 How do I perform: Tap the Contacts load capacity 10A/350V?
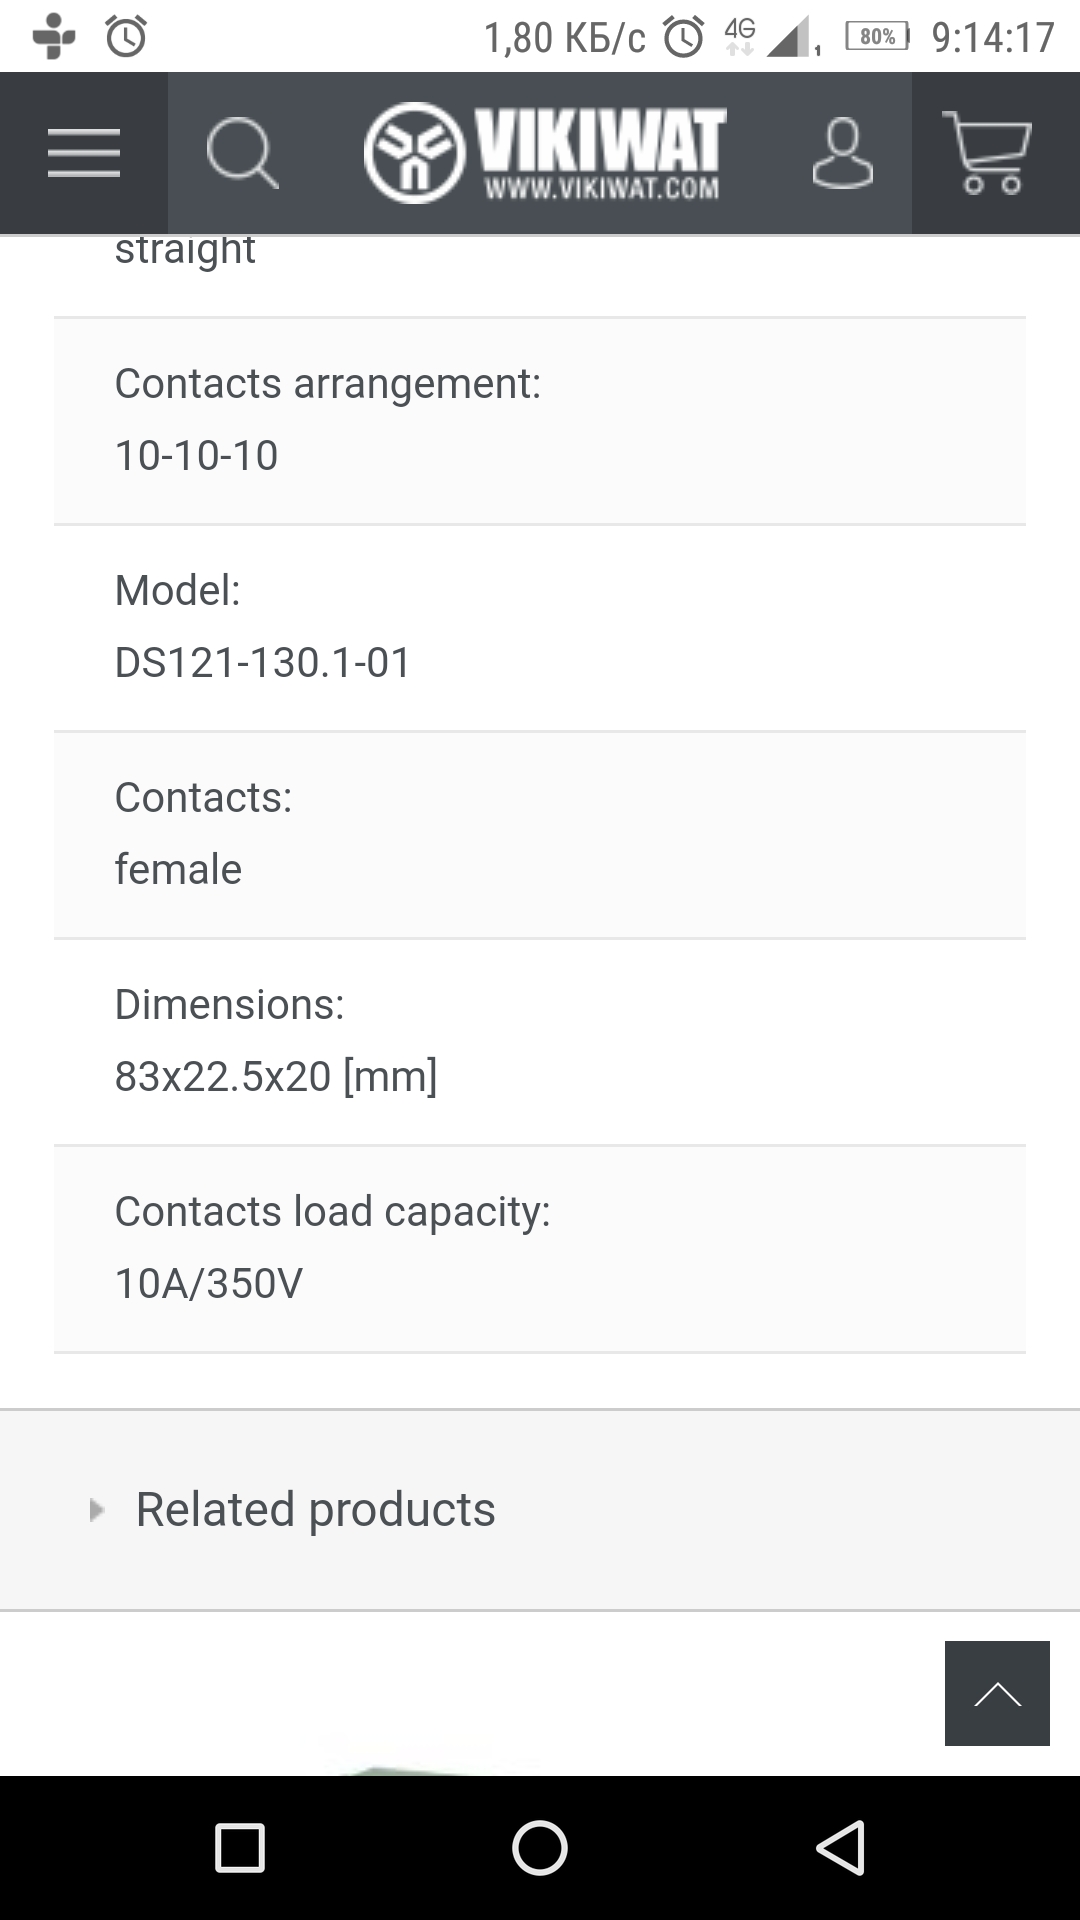coord(209,1284)
